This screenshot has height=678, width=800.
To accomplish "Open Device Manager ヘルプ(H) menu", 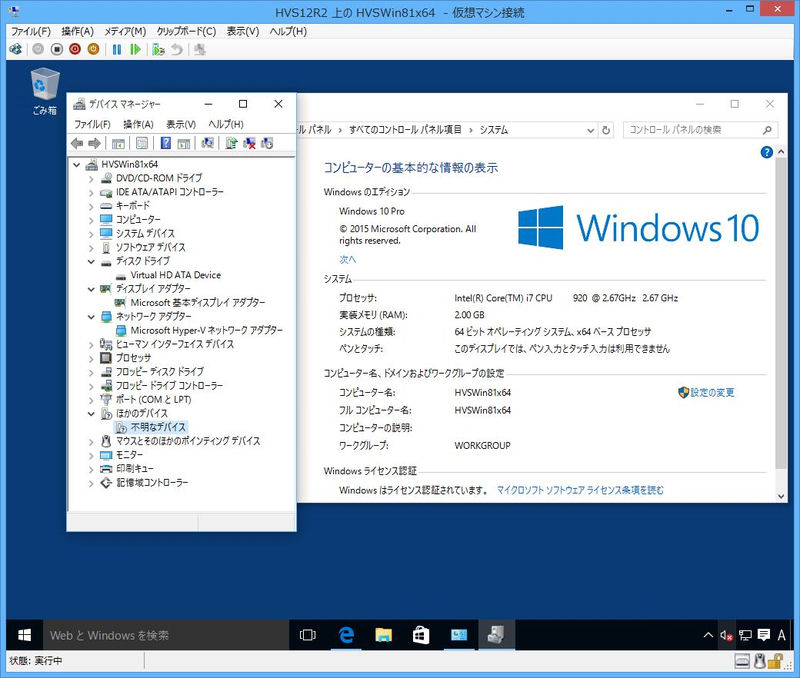I will pyautogui.click(x=226, y=124).
